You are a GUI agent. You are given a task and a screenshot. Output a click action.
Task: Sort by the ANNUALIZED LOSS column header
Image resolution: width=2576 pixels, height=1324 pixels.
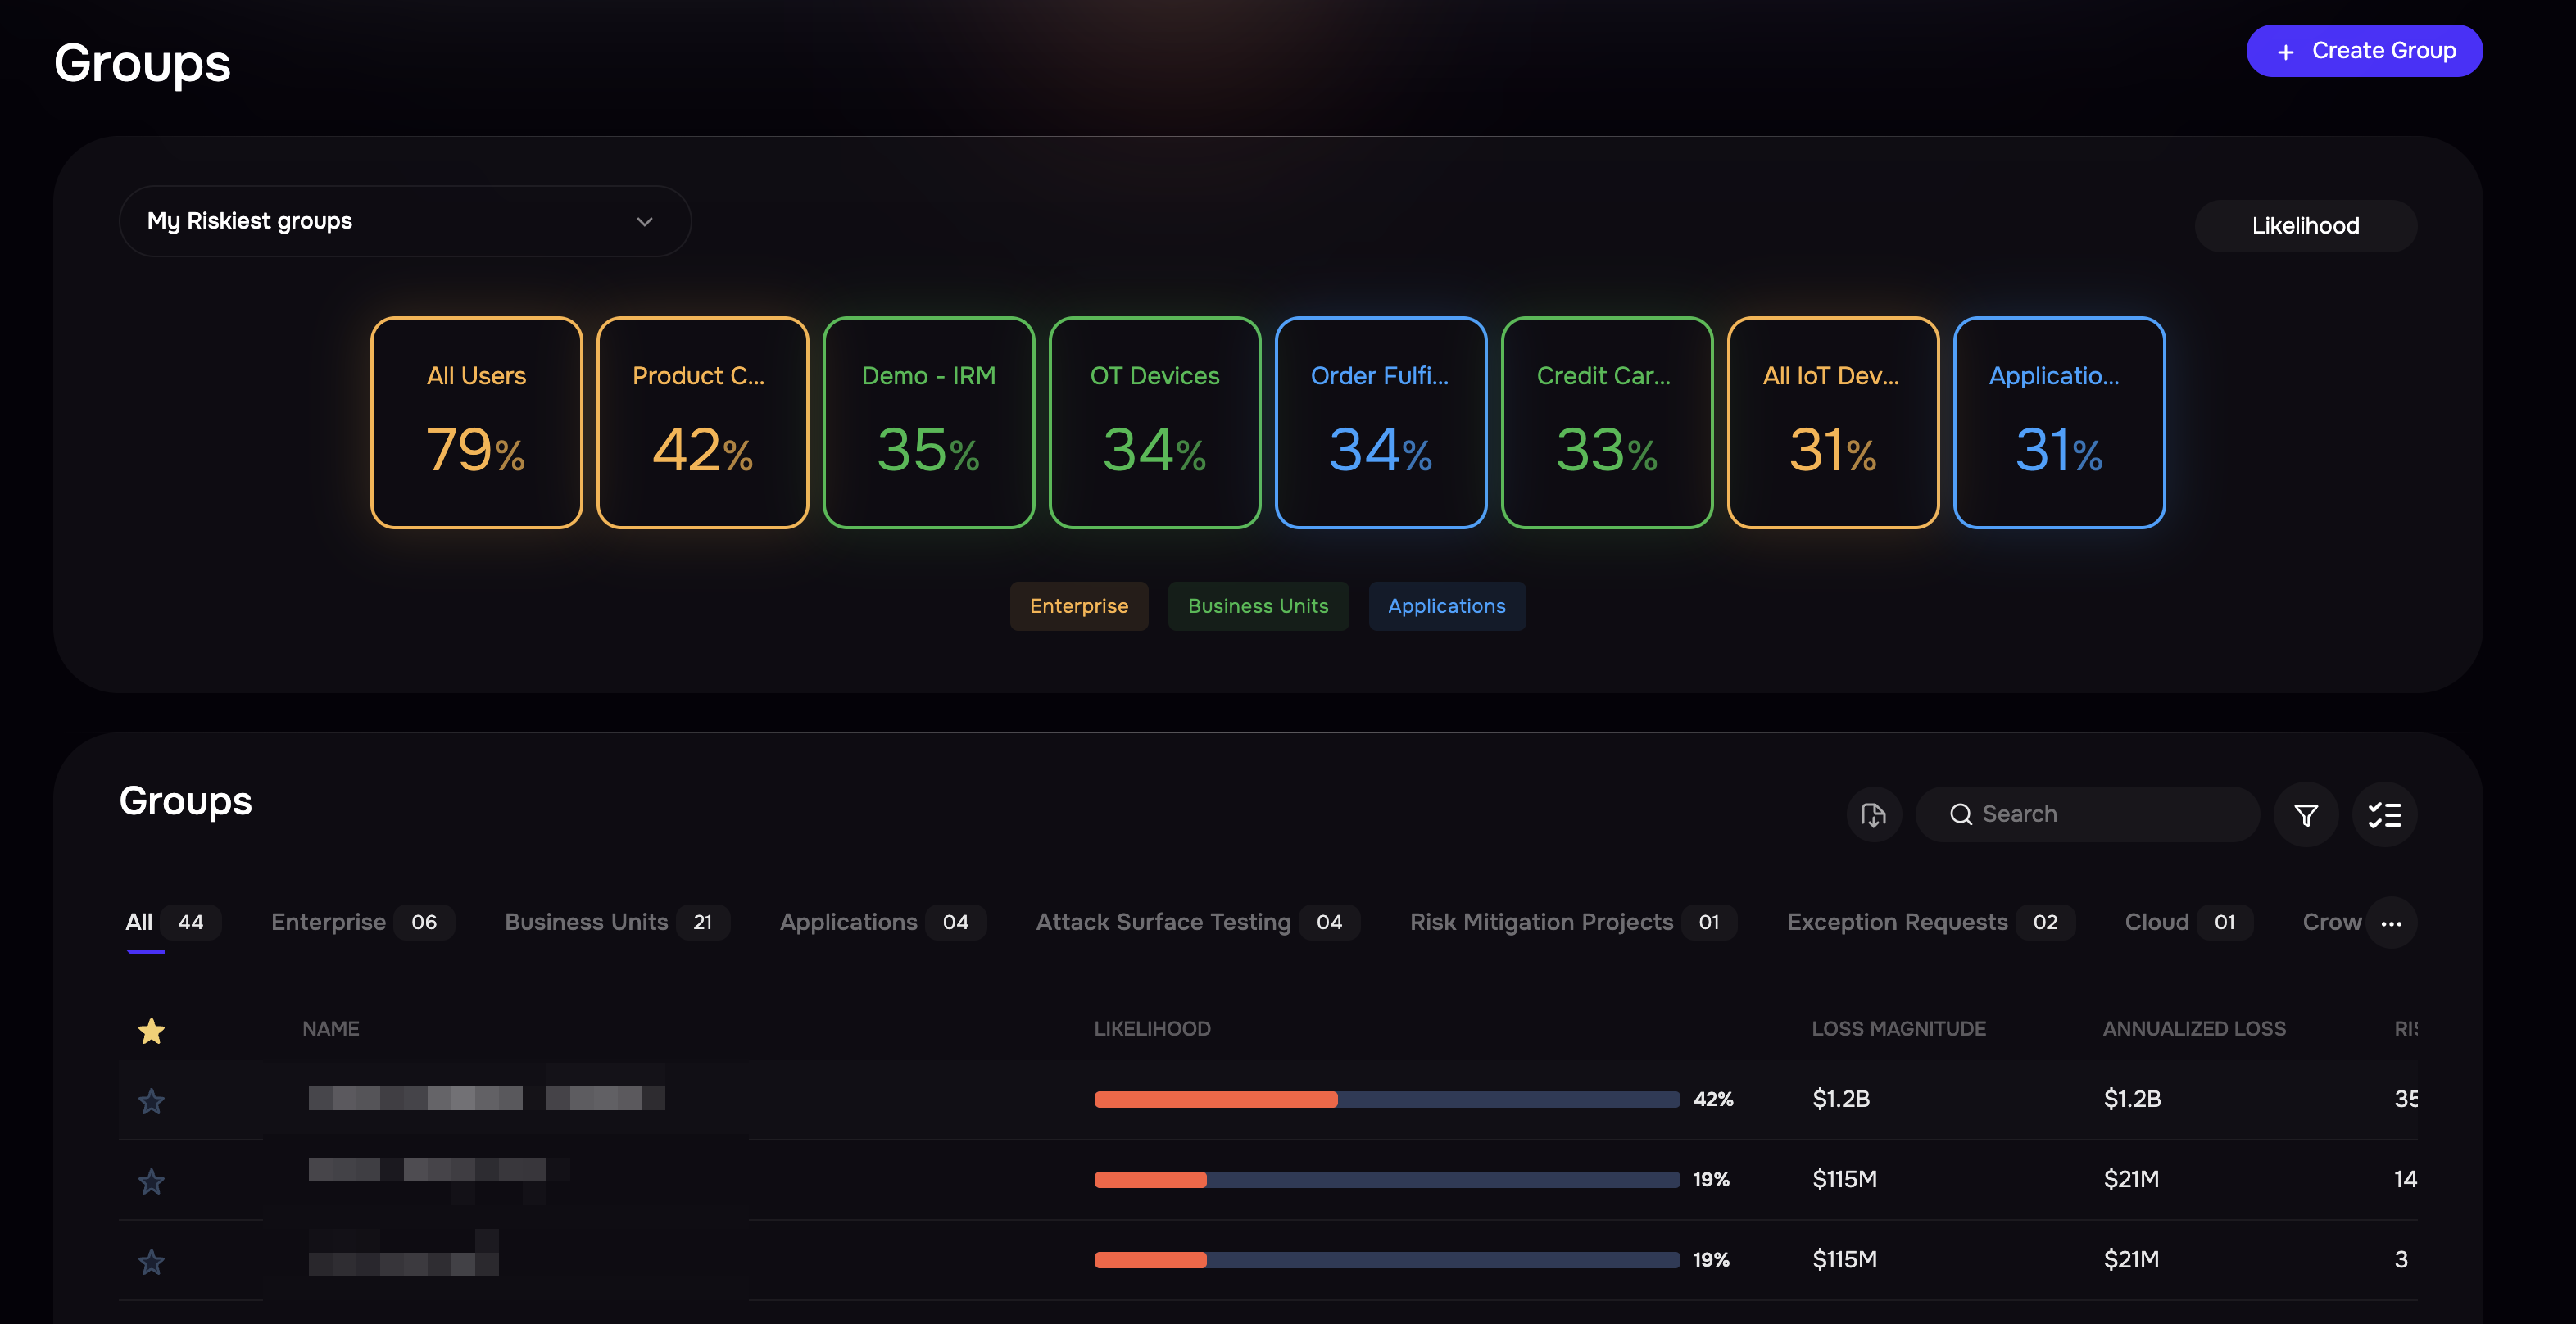click(x=2194, y=1029)
